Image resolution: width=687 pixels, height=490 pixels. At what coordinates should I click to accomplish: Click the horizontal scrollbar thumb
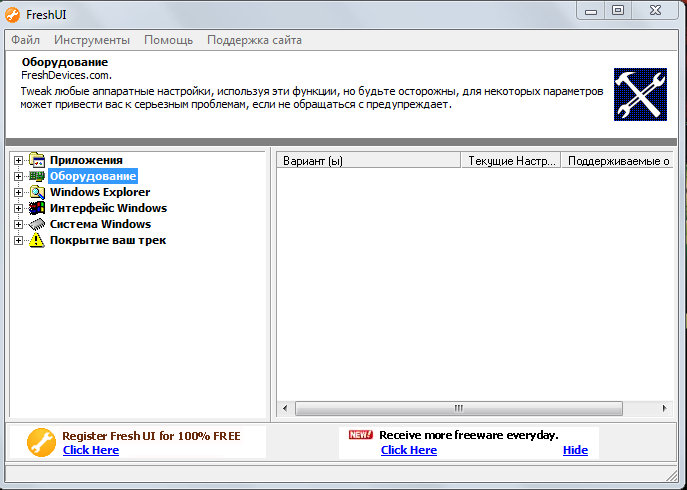coord(459,408)
